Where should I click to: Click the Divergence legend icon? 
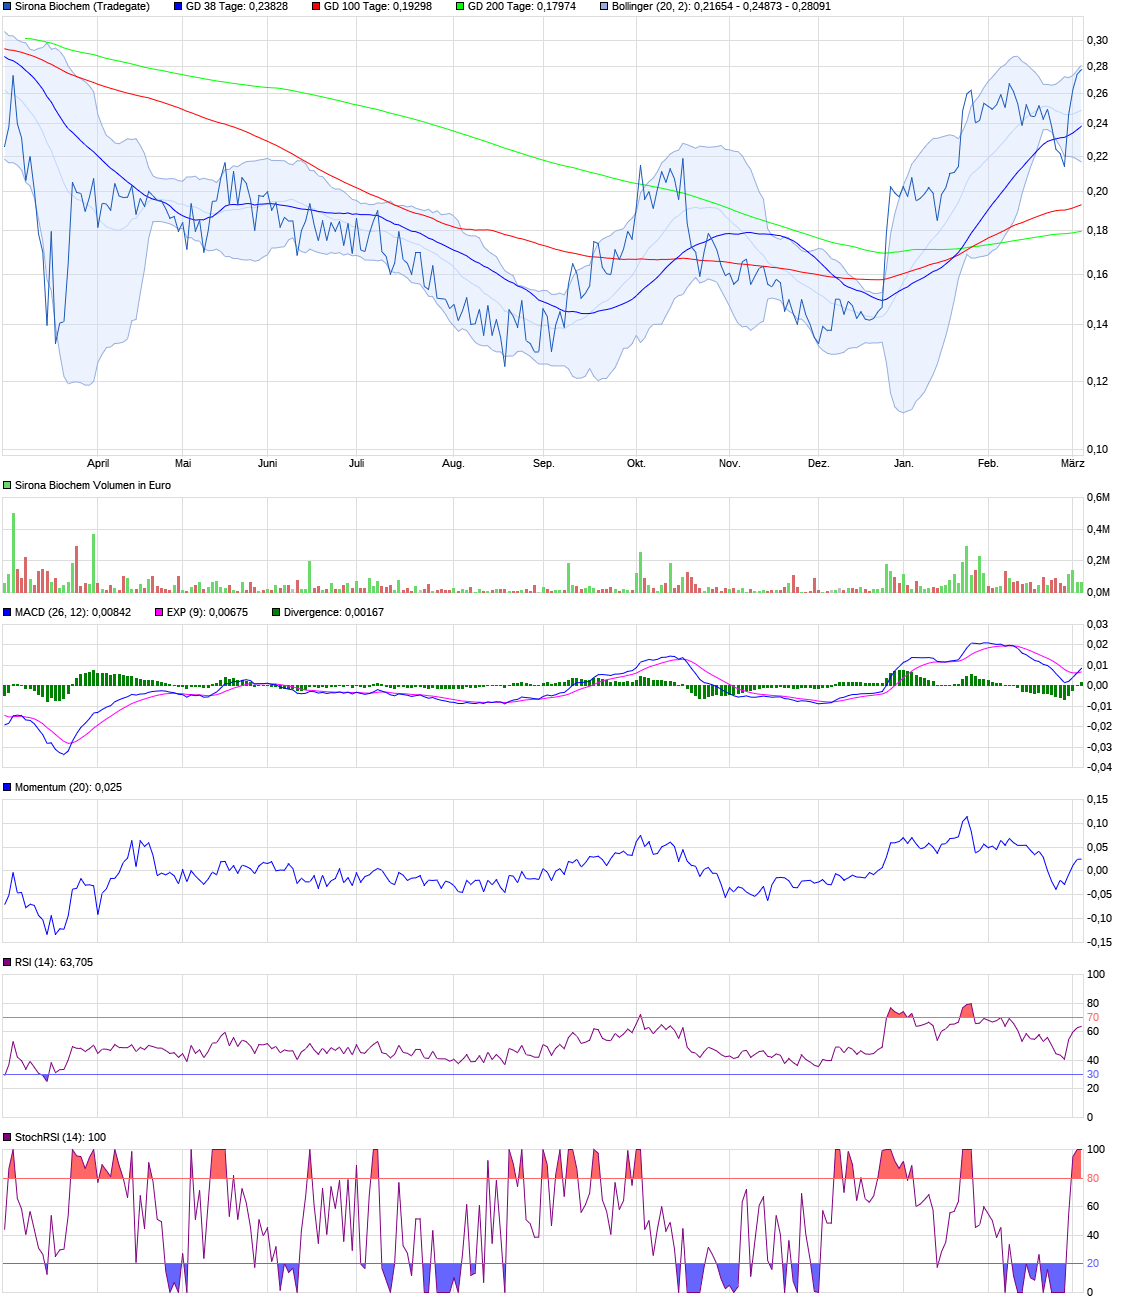[x=274, y=611]
